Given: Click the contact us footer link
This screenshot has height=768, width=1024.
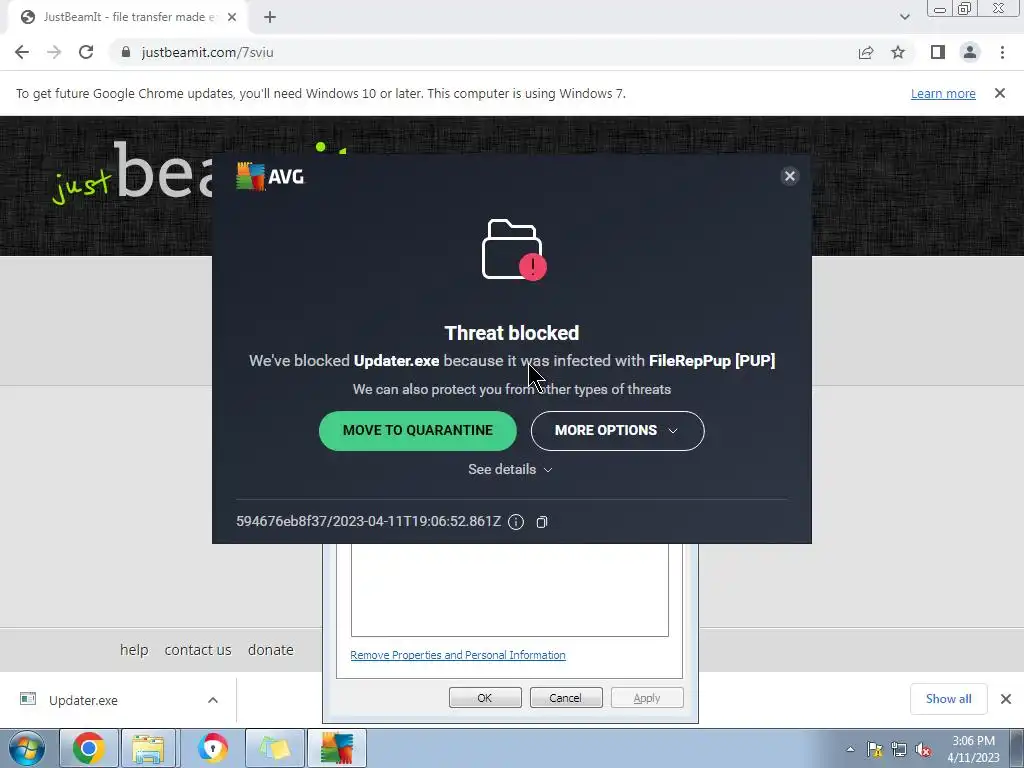Looking at the screenshot, I should click(x=198, y=650).
